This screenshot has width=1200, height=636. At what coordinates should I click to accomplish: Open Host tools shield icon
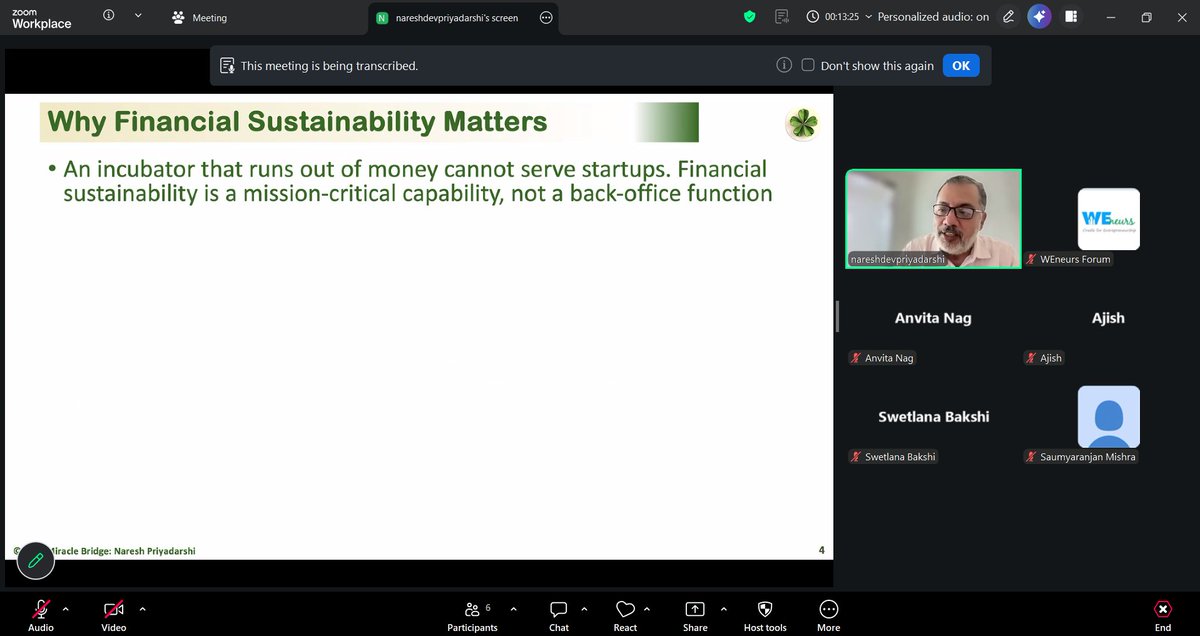pos(765,609)
